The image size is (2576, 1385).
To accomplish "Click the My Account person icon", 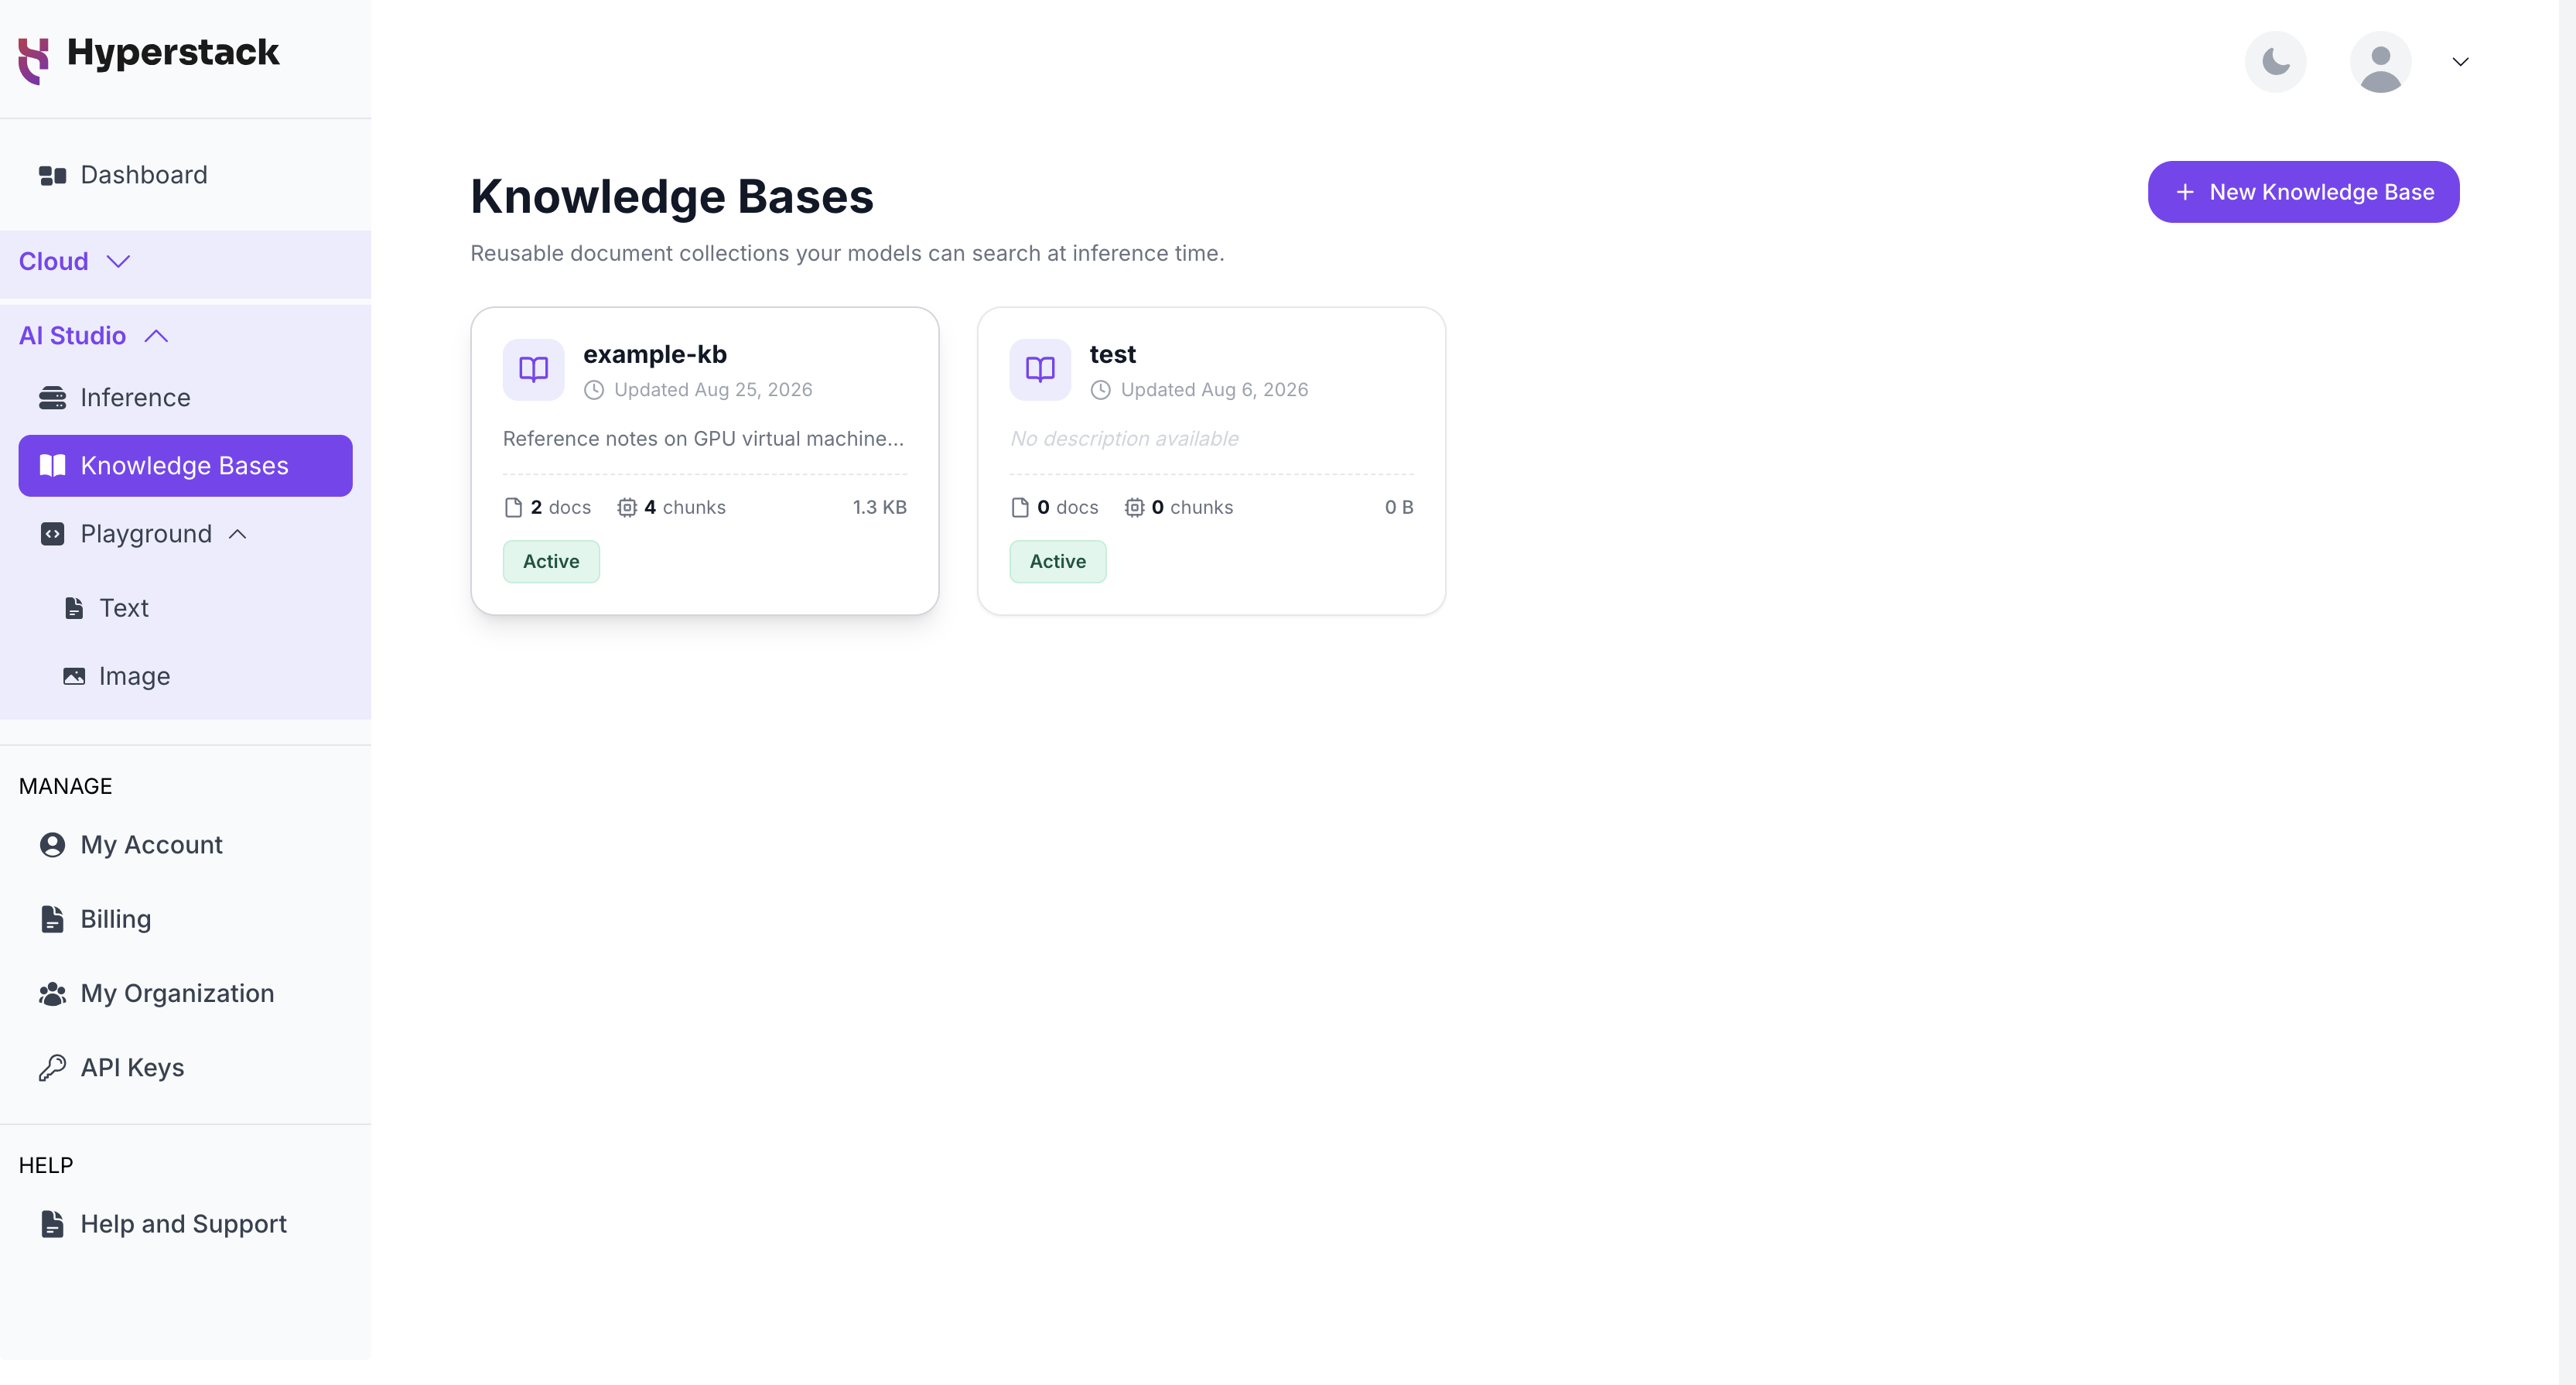I will [52, 845].
